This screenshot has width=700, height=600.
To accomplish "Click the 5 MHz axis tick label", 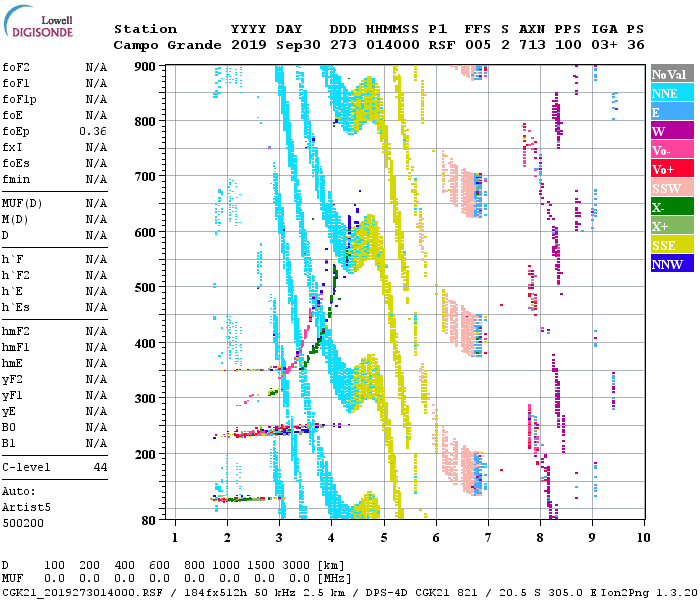I will click(384, 538).
